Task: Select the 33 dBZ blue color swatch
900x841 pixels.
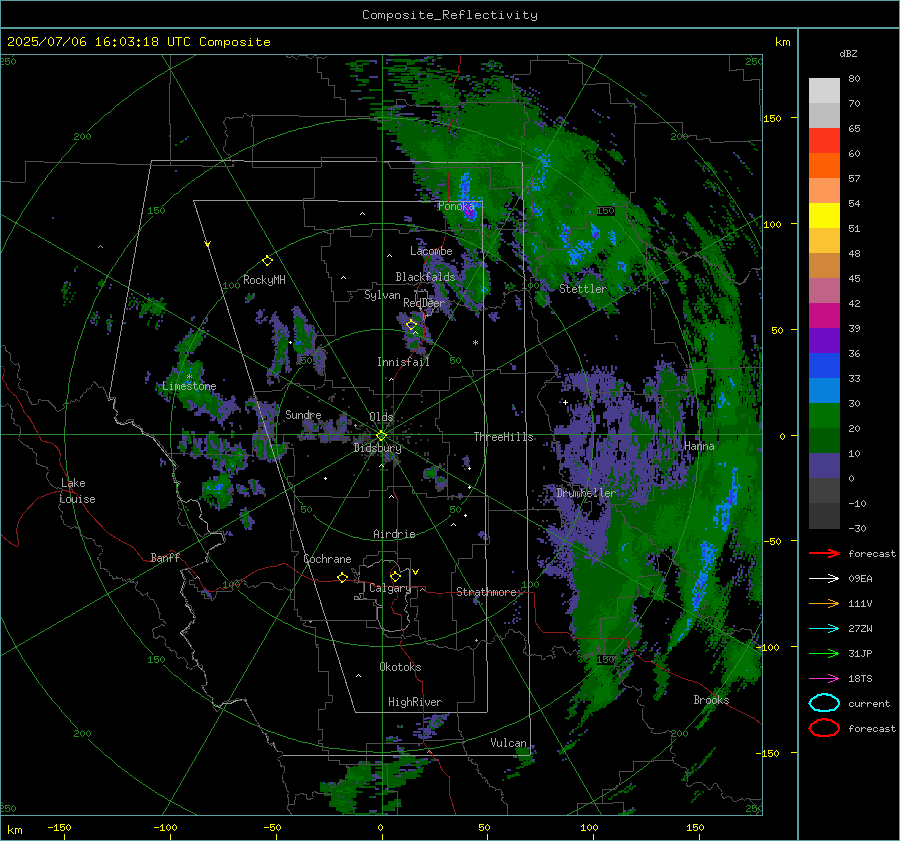Action: (824, 365)
